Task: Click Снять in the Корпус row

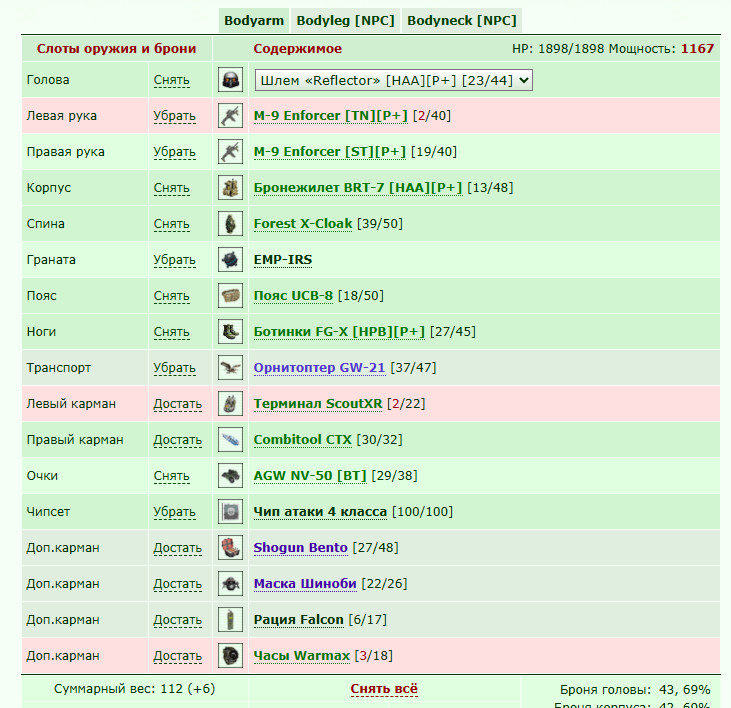Action: click(172, 188)
